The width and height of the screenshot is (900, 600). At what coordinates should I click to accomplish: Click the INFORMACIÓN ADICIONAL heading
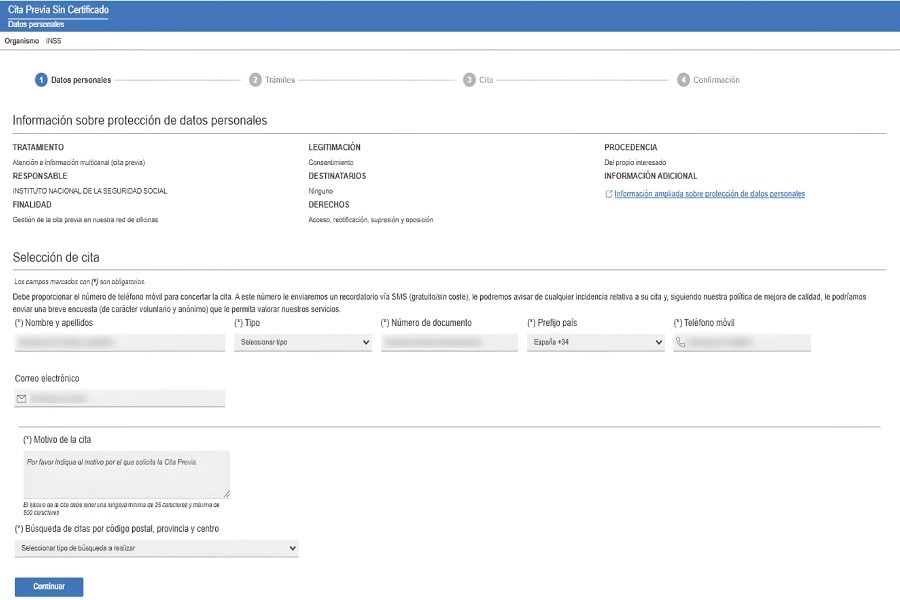click(651, 176)
